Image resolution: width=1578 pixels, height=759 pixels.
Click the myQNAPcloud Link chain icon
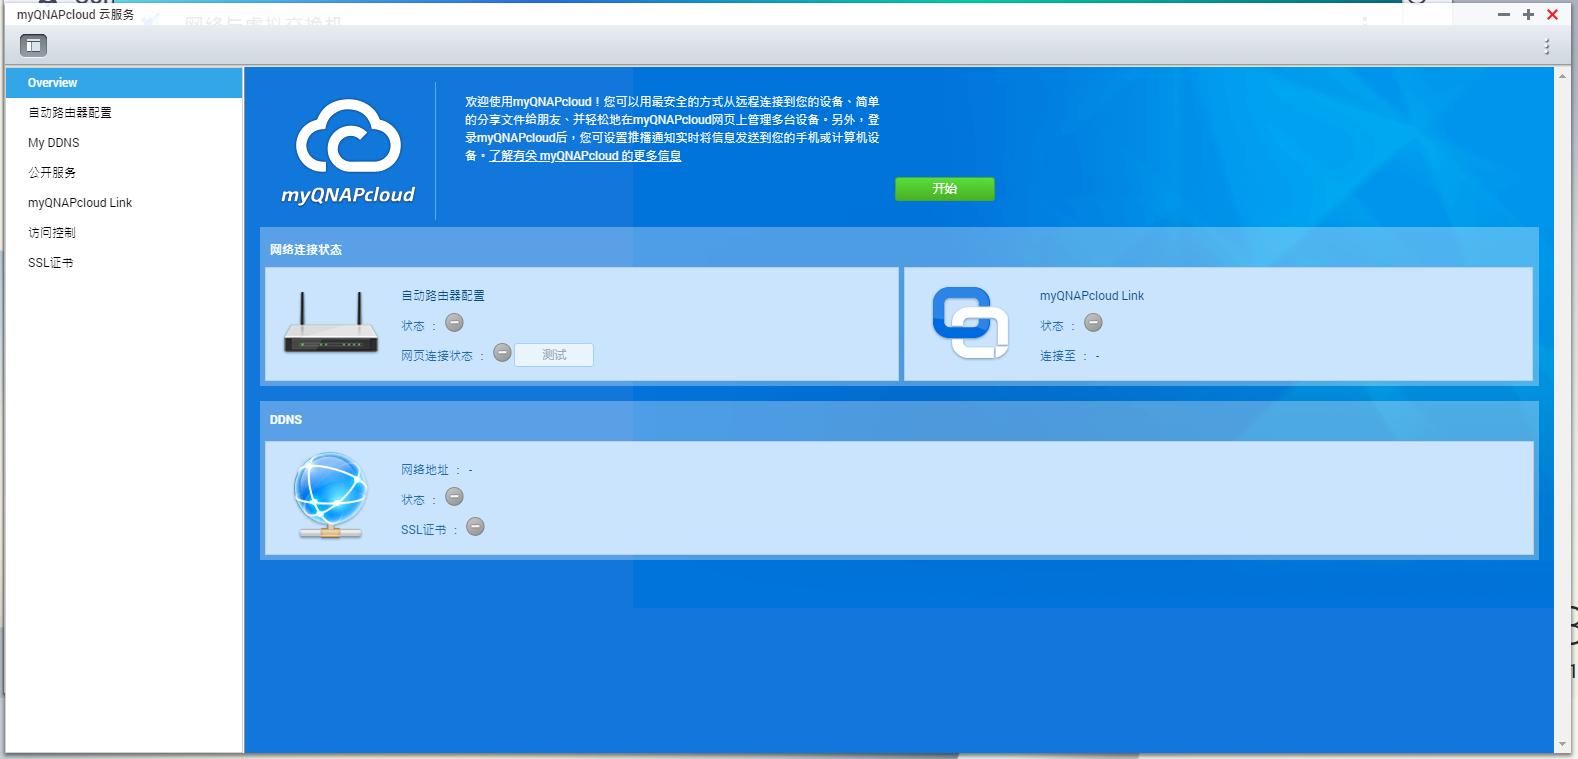(x=970, y=323)
